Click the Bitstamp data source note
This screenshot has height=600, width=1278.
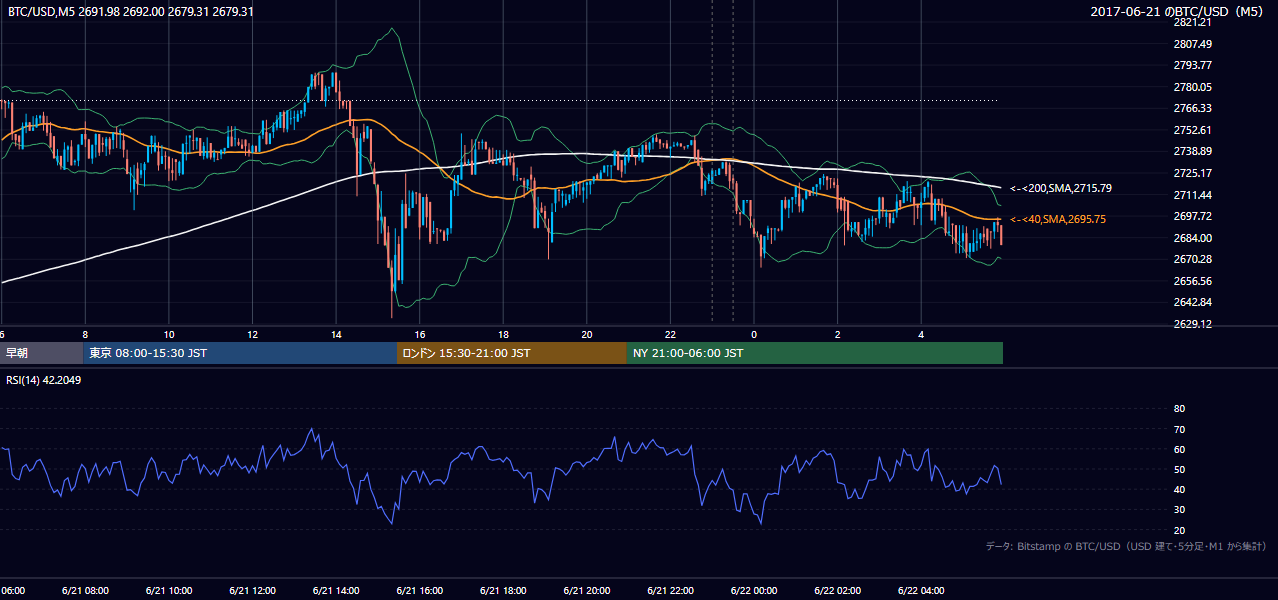point(1126,546)
